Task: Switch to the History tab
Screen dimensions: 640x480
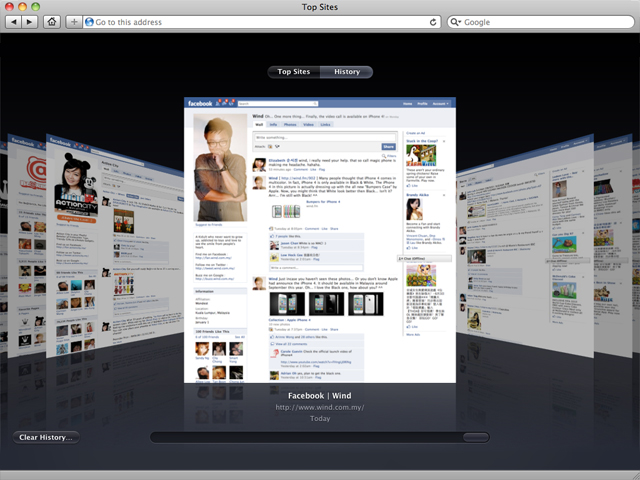Action: click(347, 72)
